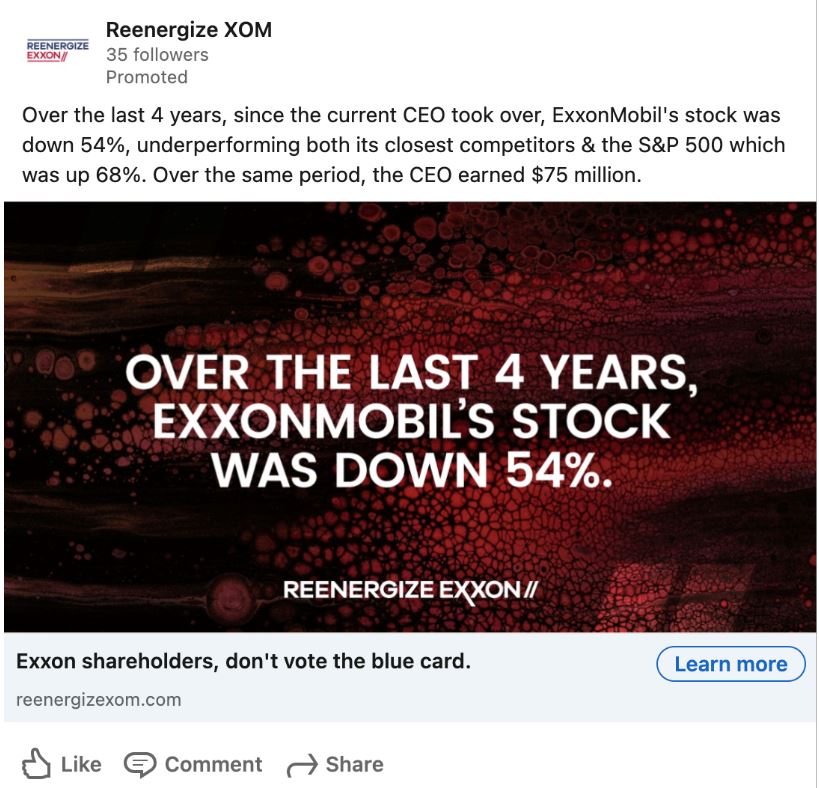This screenshot has width=819, height=788.
Task: Click the Share arrow icon
Action: click(301, 765)
